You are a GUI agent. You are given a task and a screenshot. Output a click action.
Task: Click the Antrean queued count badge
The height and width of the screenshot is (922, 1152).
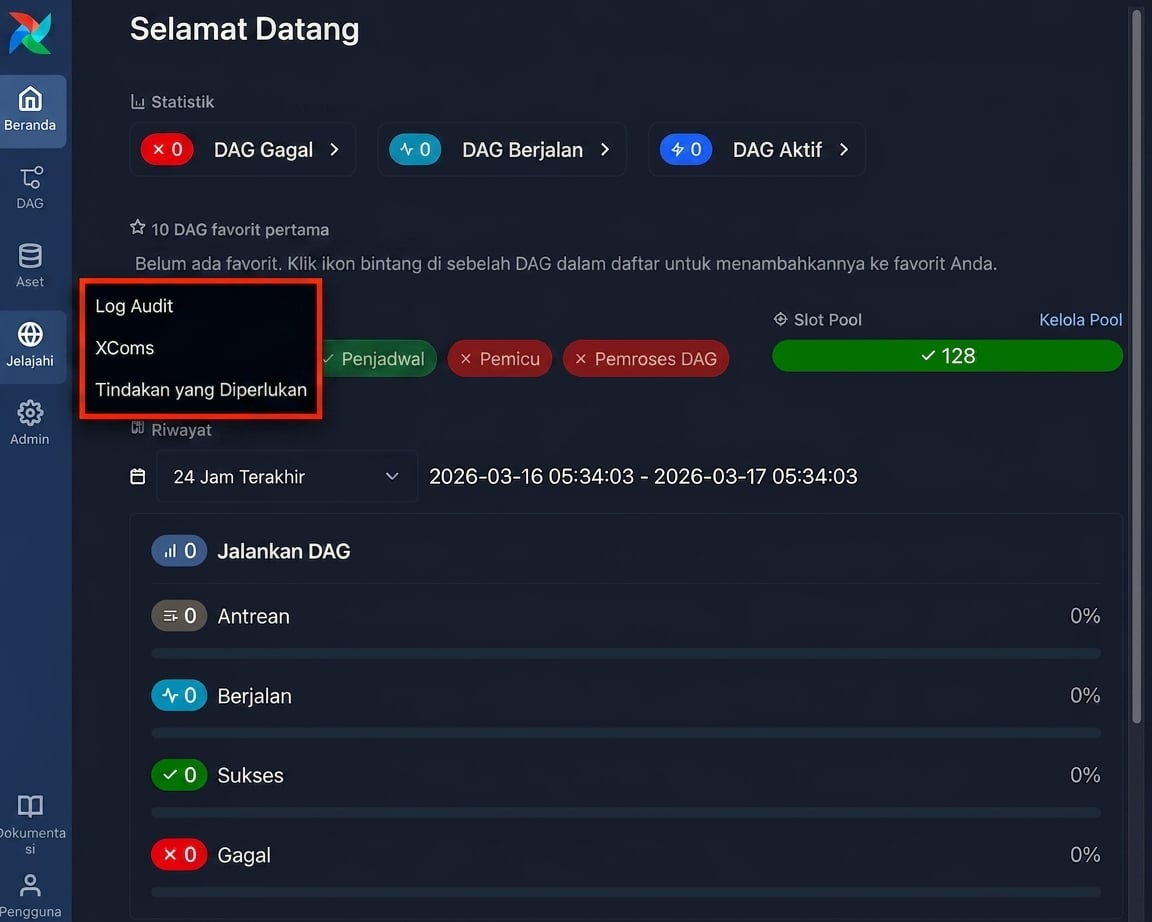179,616
